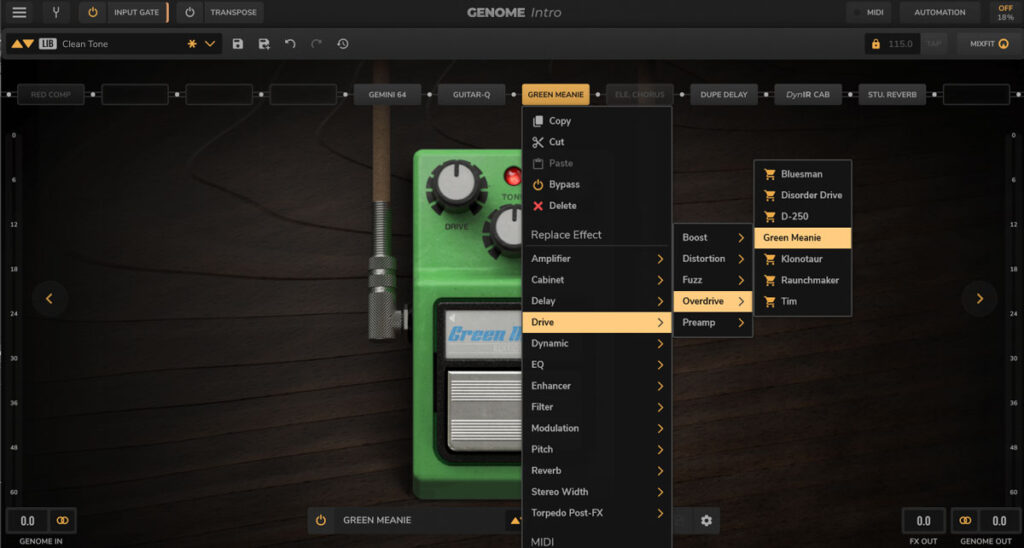Open the MIXFIT button
The width and height of the screenshot is (1024, 548).
tap(989, 44)
